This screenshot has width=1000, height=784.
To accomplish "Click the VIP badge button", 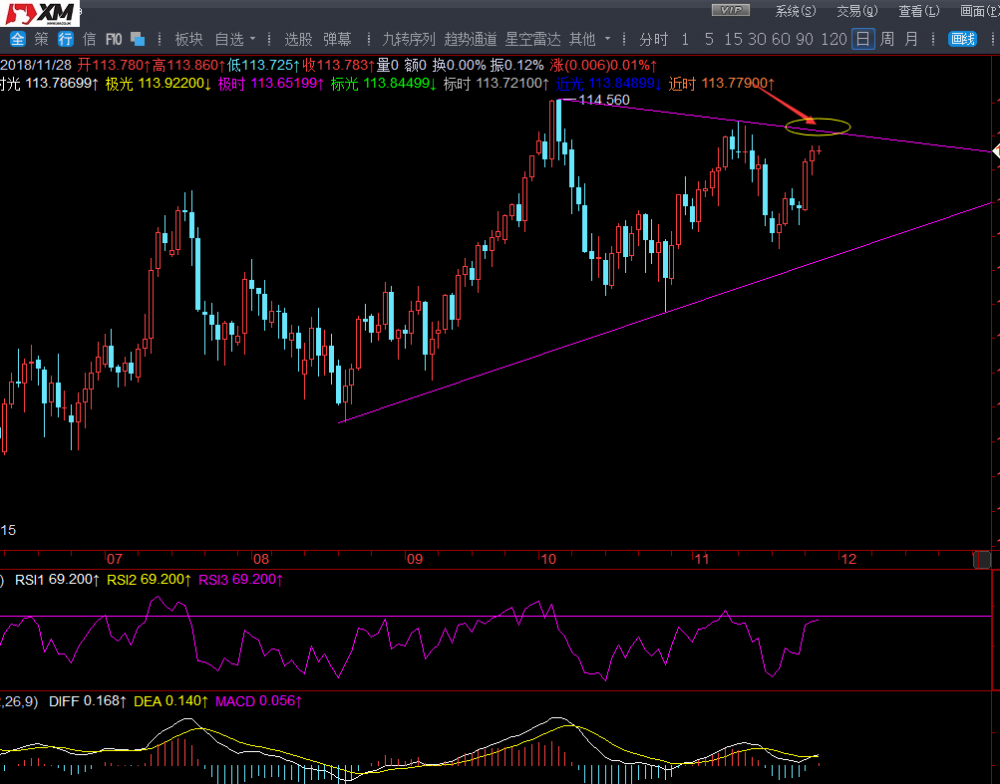I will pos(731,10).
